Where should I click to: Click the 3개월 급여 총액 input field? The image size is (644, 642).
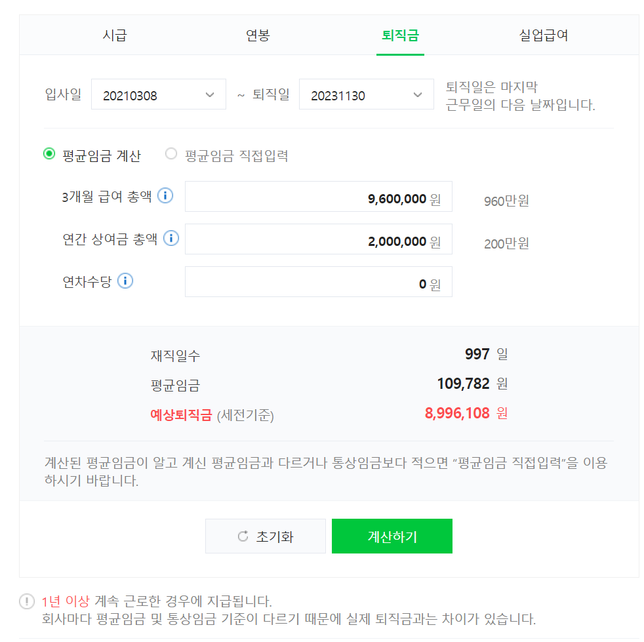(x=318, y=198)
